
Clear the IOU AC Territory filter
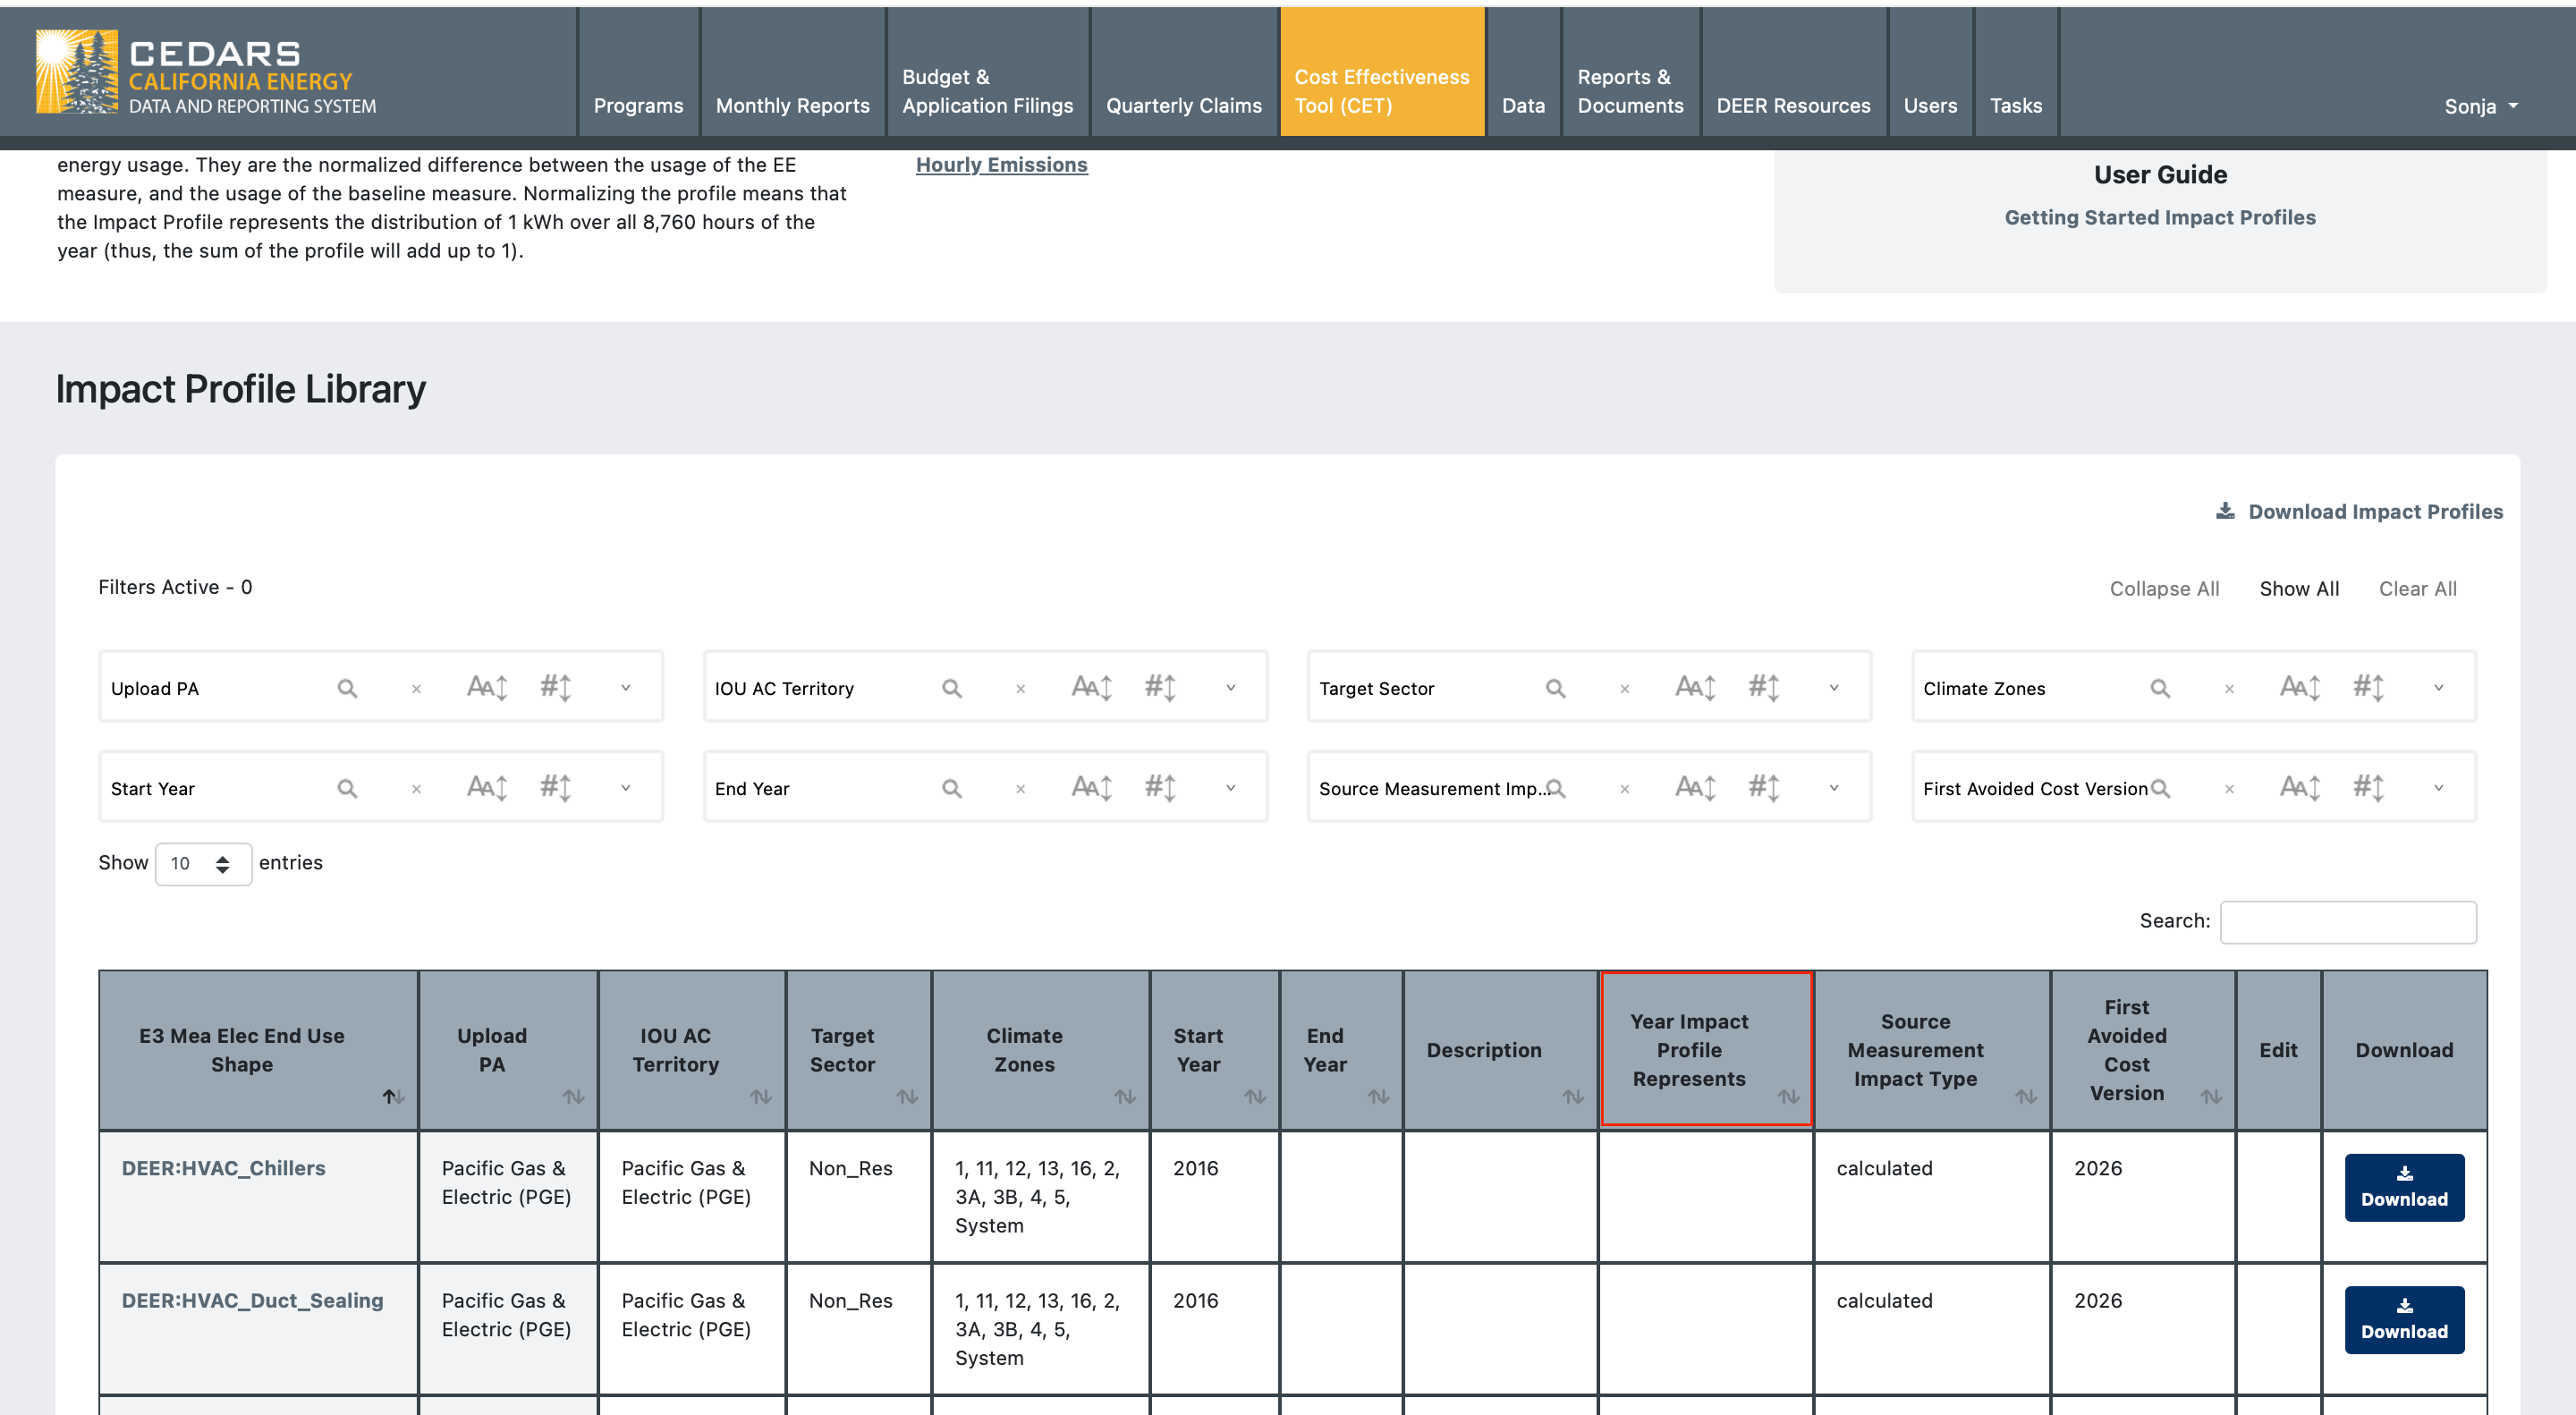point(1020,689)
